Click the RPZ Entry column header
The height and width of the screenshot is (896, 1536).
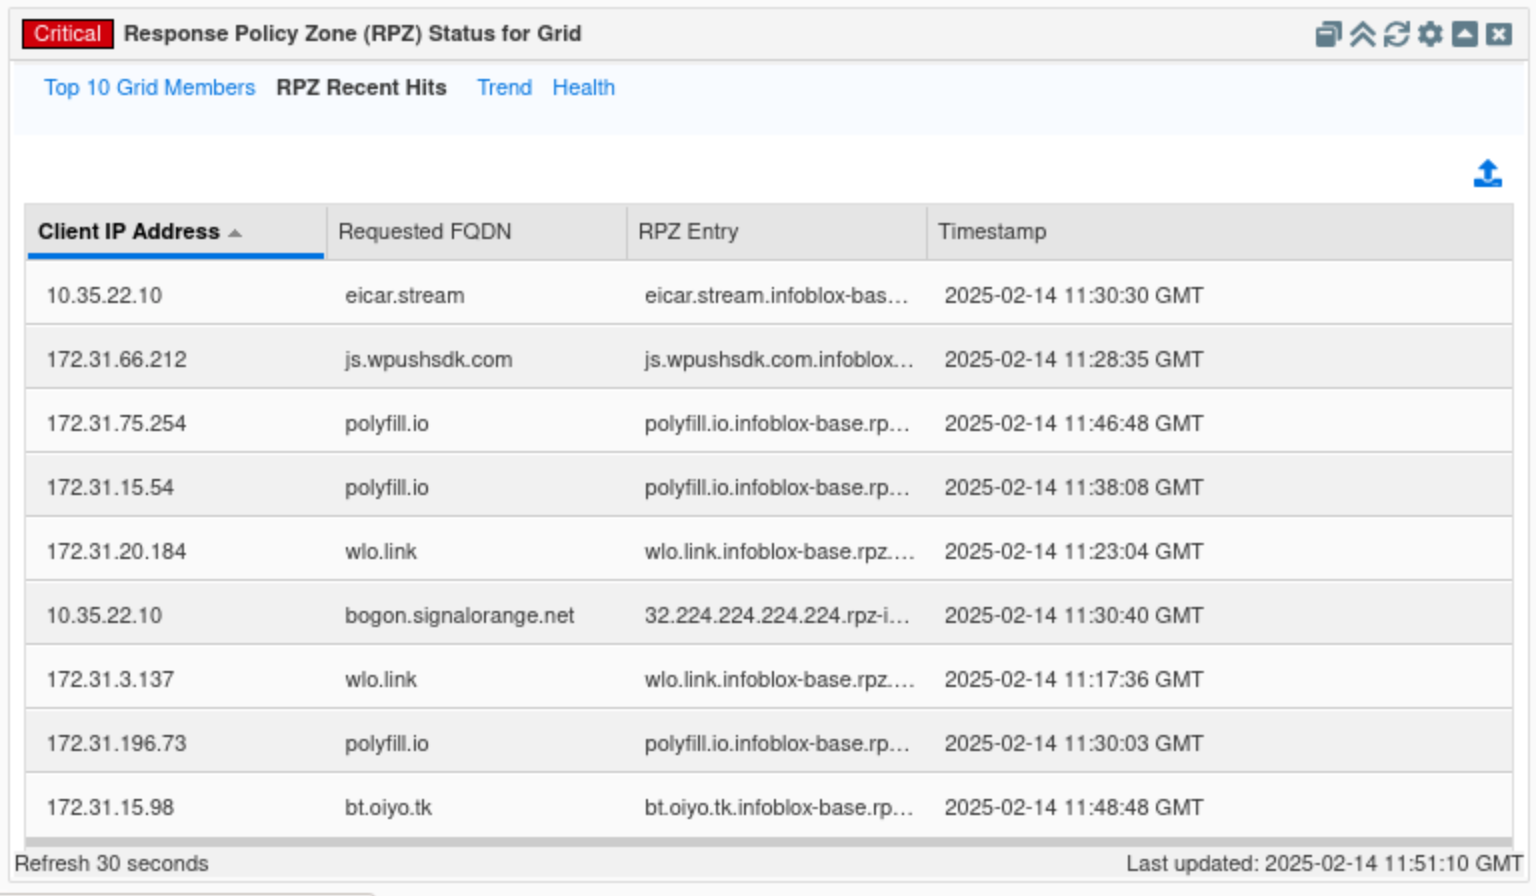point(688,232)
